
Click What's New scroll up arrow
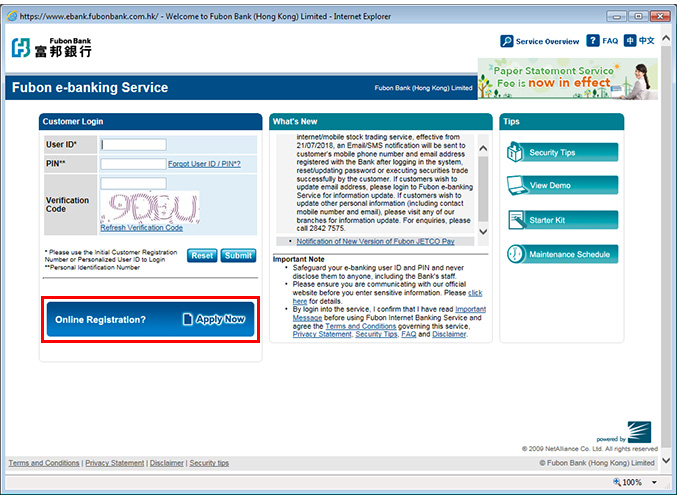(483, 149)
